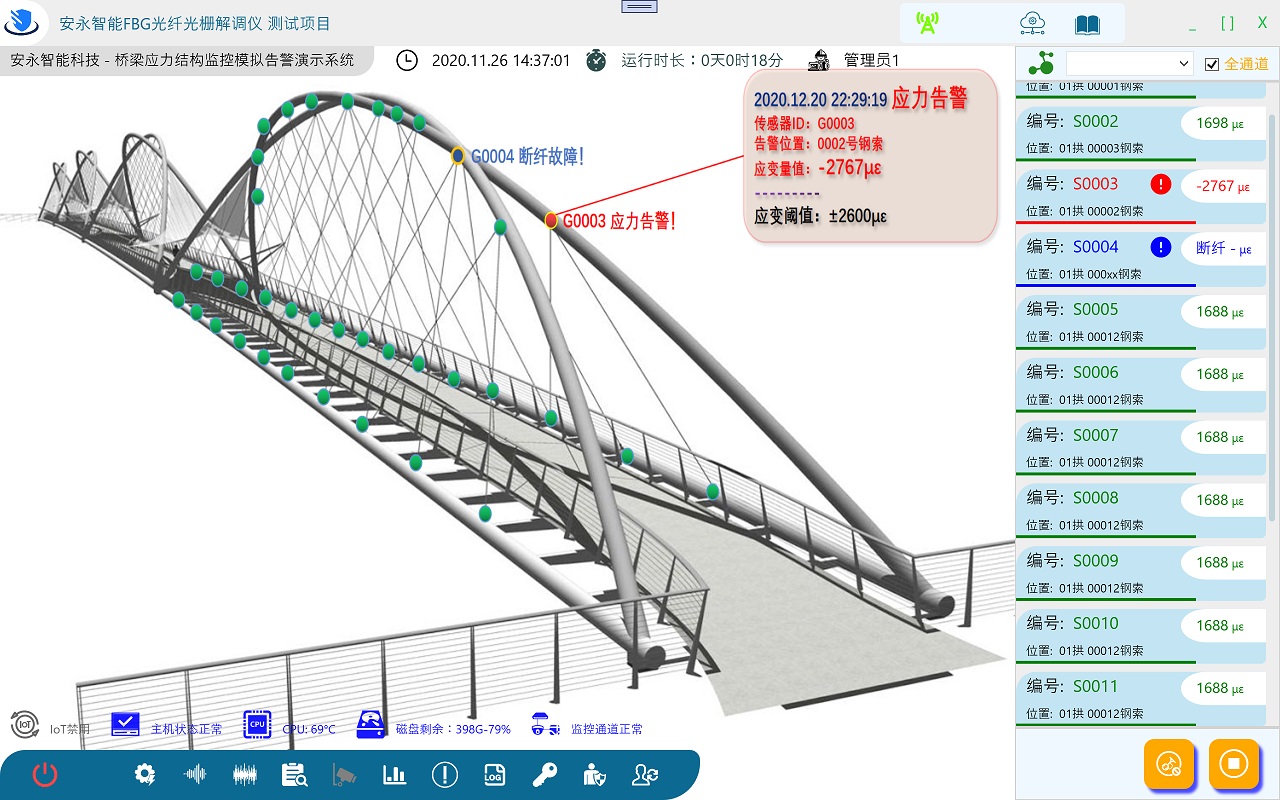
Task: Click the G0003 red alarm marker on bridge
Action: [x=551, y=220]
